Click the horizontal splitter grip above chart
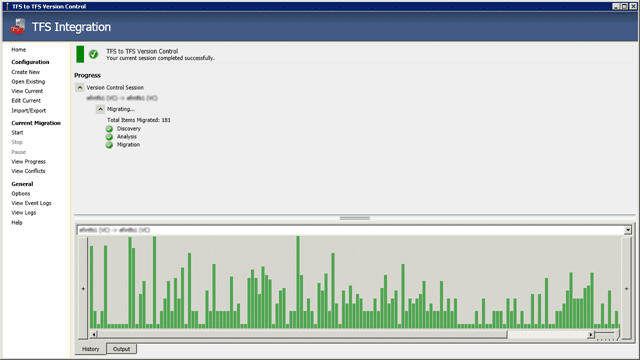 [355, 218]
